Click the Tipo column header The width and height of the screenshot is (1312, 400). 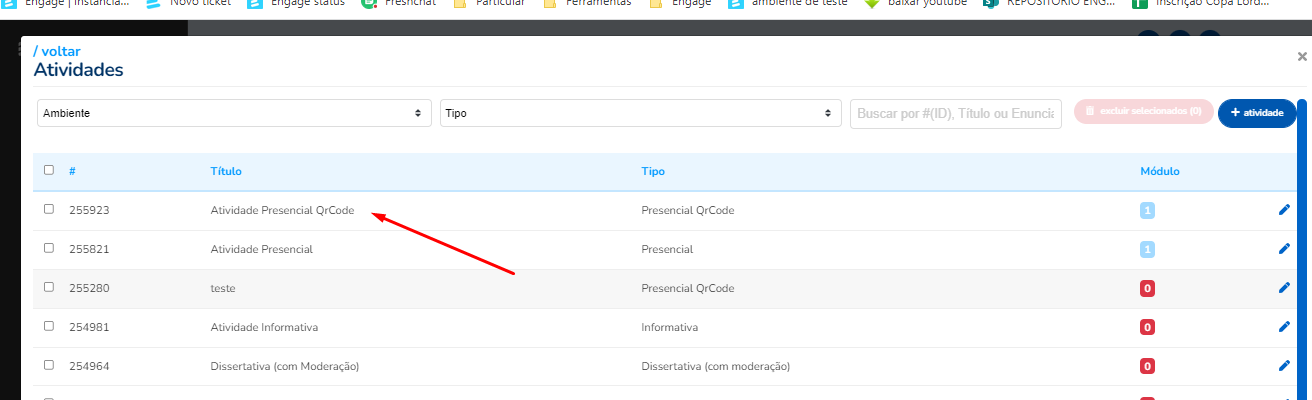(x=653, y=171)
